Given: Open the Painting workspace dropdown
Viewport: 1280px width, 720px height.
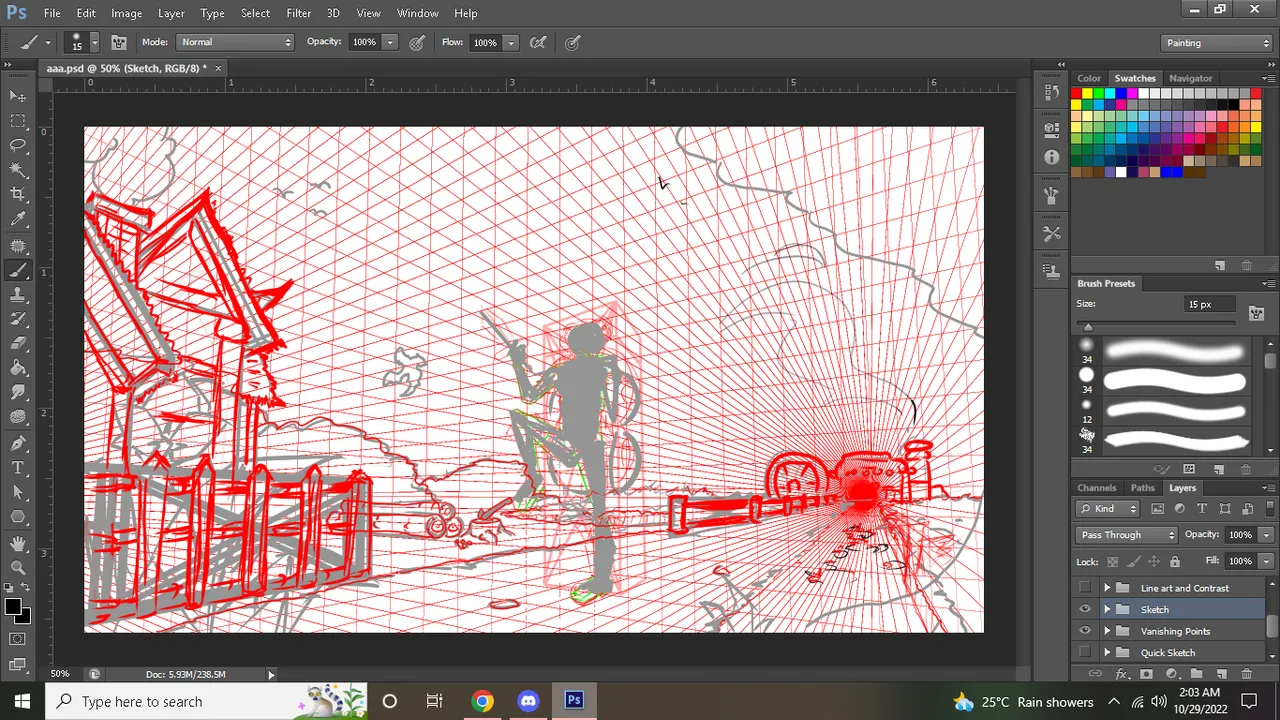Looking at the screenshot, I should [x=1217, y=43].
